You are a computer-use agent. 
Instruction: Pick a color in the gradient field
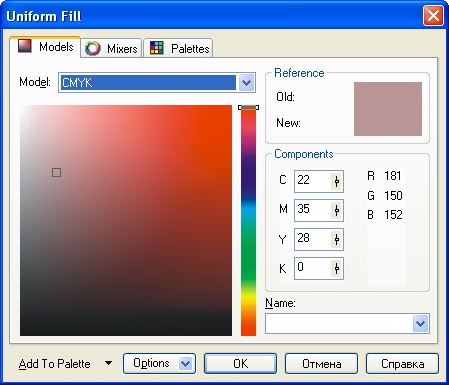click(x=126, y=220)
